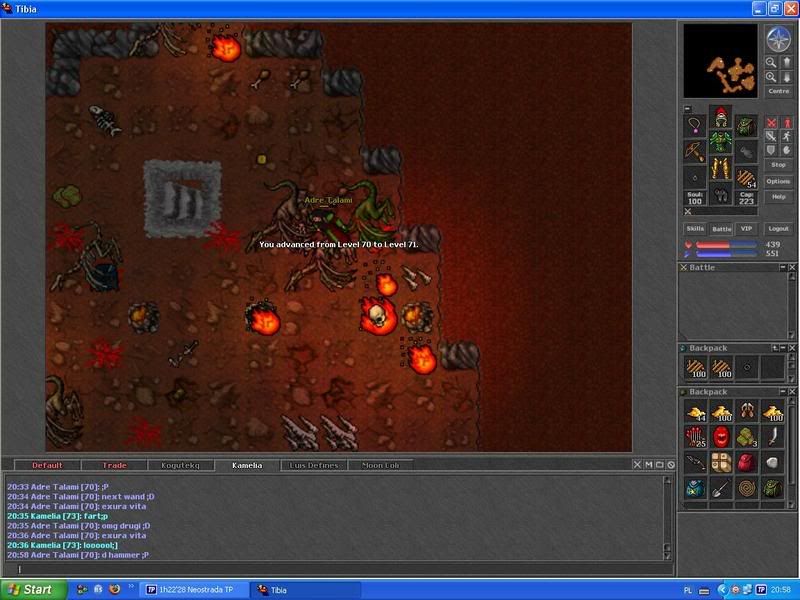Select the first 100 bolts stack

point(695,368)
